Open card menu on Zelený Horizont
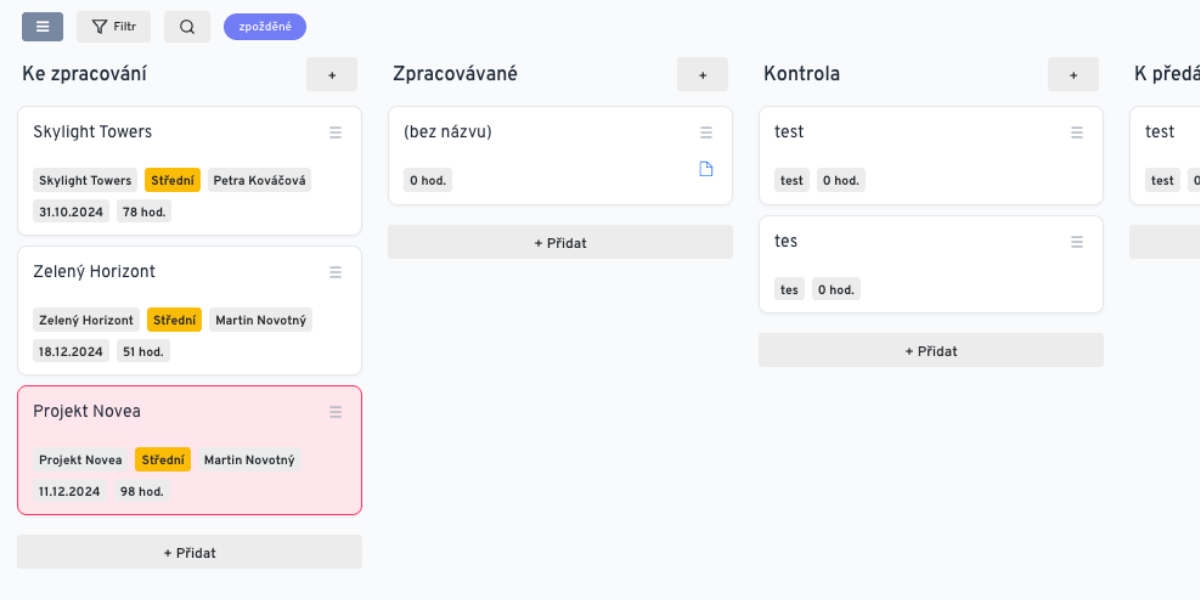The width and height of the screenshot is (1200, 600). point(335,271)
